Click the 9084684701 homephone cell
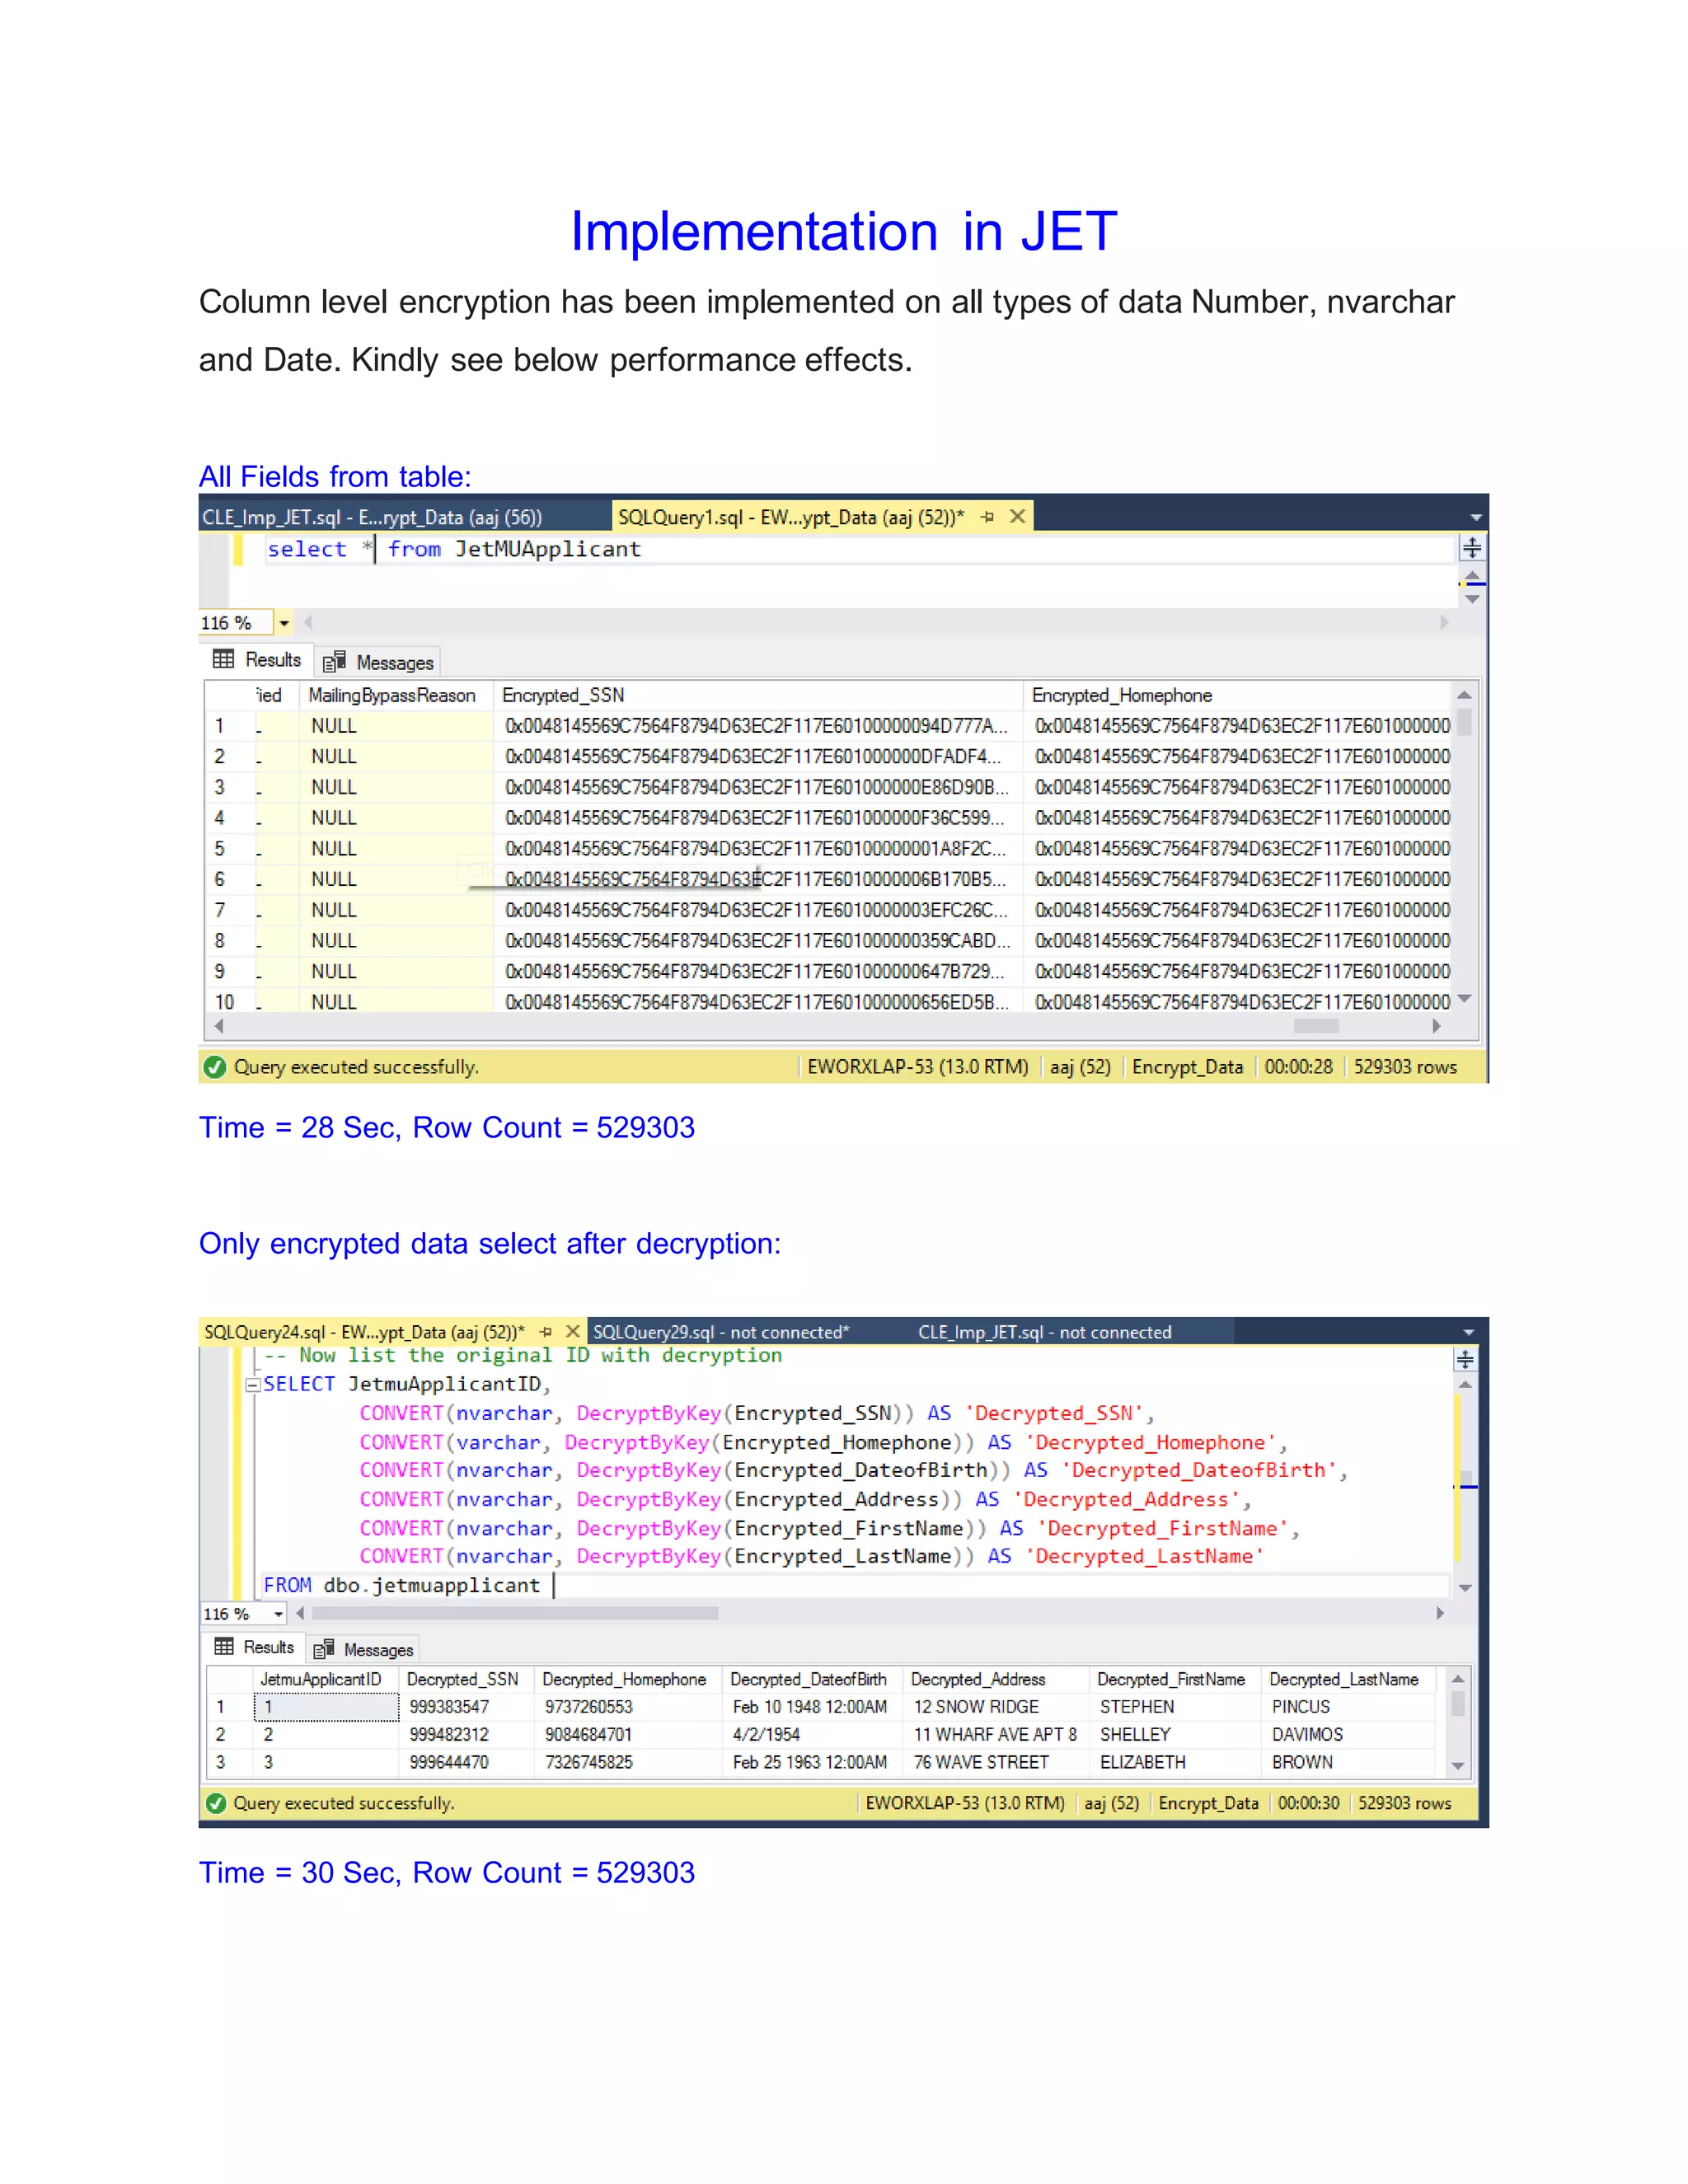 (629, 1734)
